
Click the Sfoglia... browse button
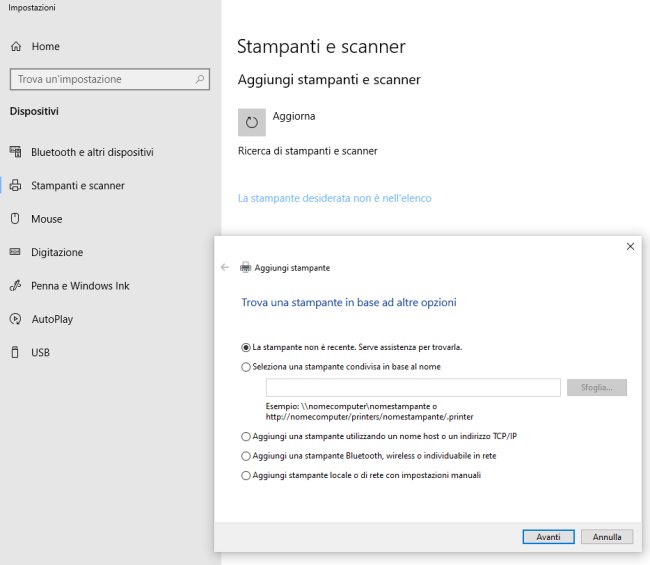597,388
